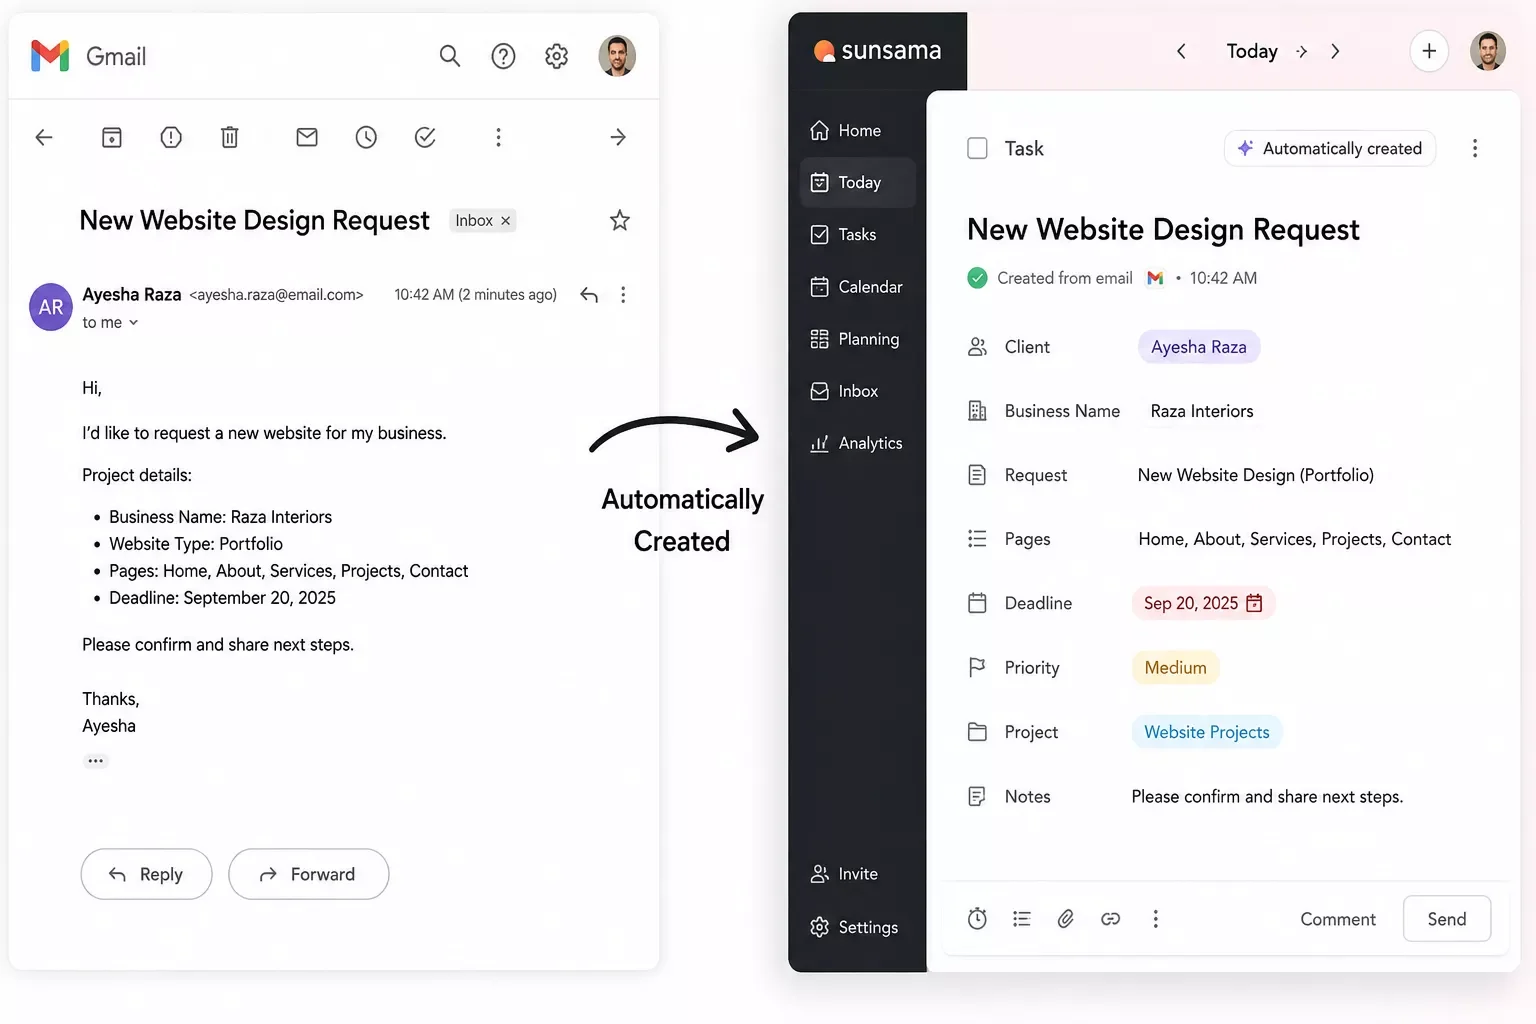
Task: Mark Sunsama task complete with checkbox
Action: (x=978, y=148)
